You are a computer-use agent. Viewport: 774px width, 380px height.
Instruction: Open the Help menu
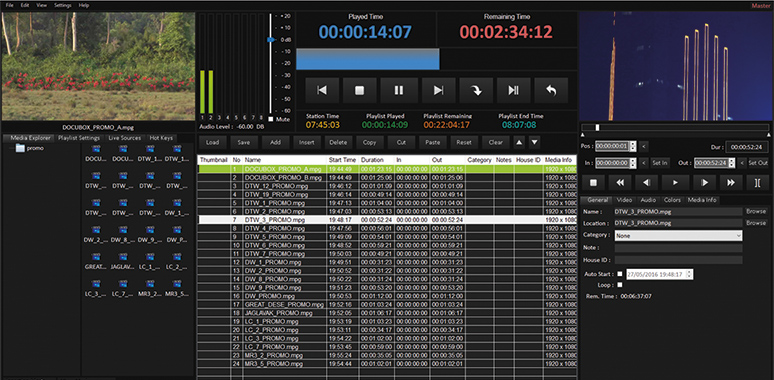pyautogui.click(x=84, y=5)
